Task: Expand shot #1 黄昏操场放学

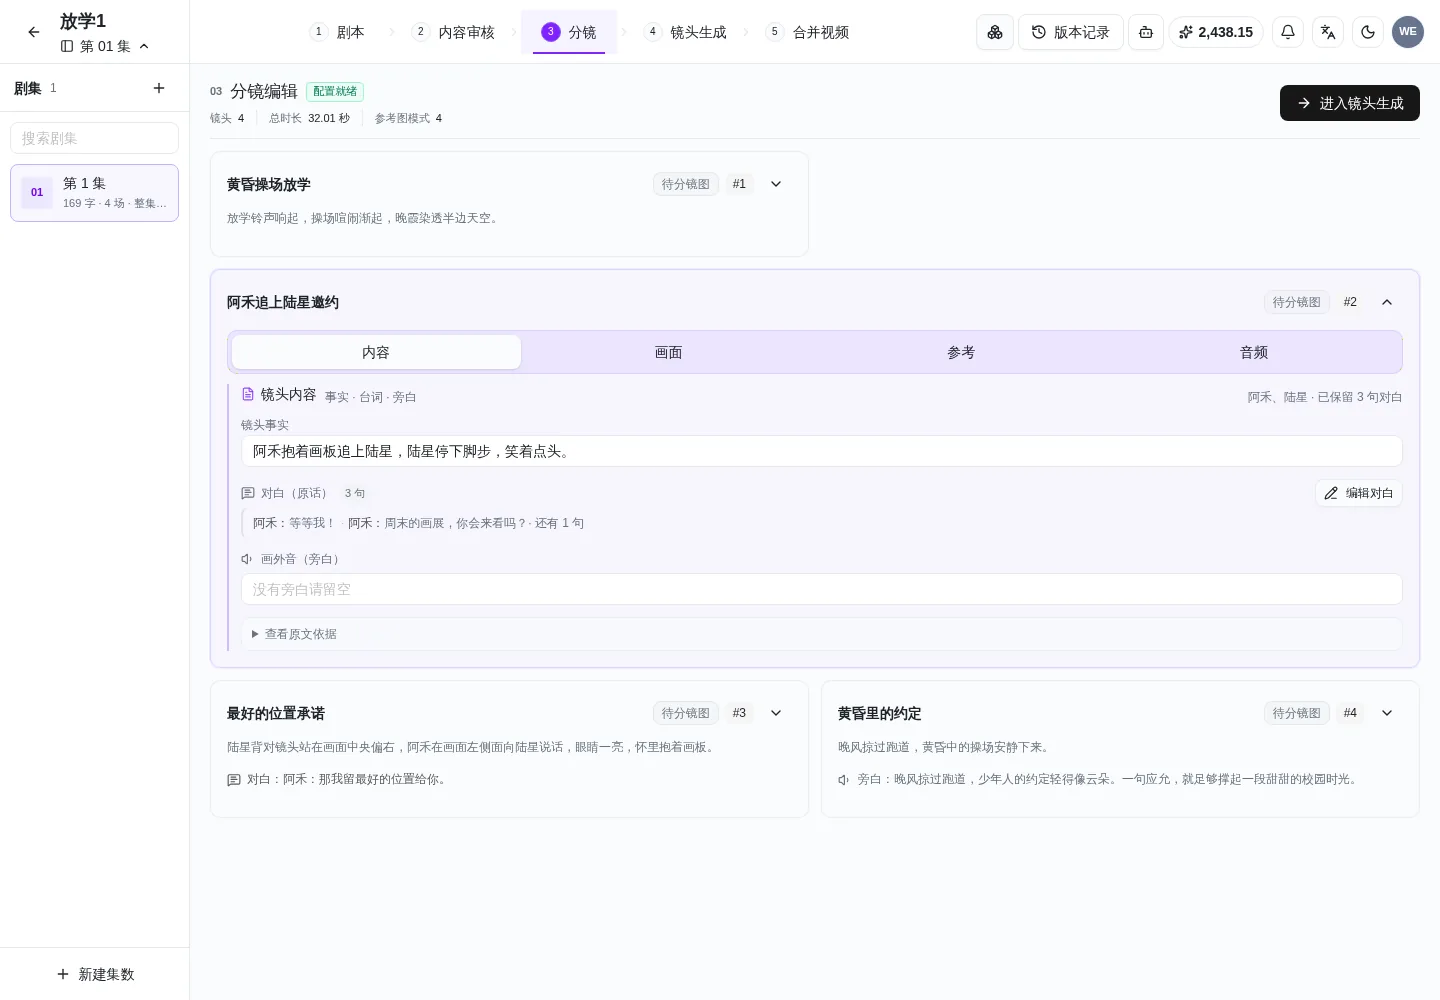Action: click(776, 184)
